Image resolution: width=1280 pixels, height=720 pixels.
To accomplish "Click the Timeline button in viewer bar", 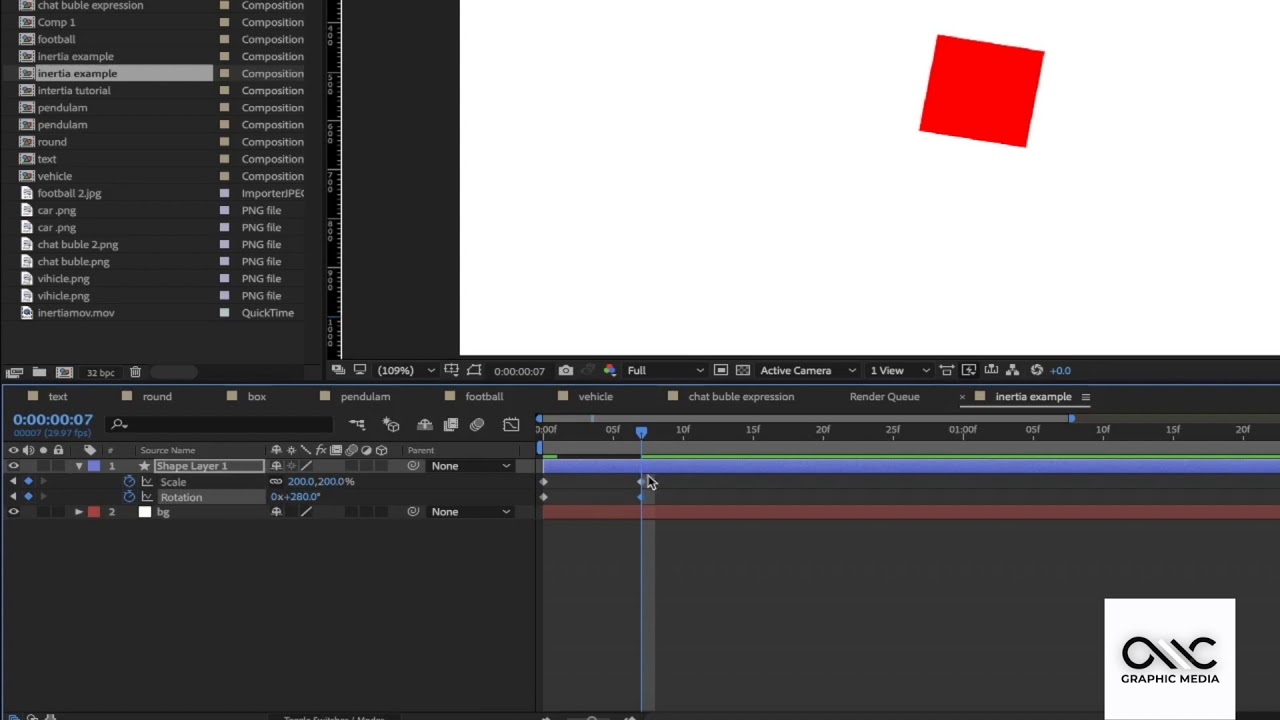I will (x=991, y=370).
